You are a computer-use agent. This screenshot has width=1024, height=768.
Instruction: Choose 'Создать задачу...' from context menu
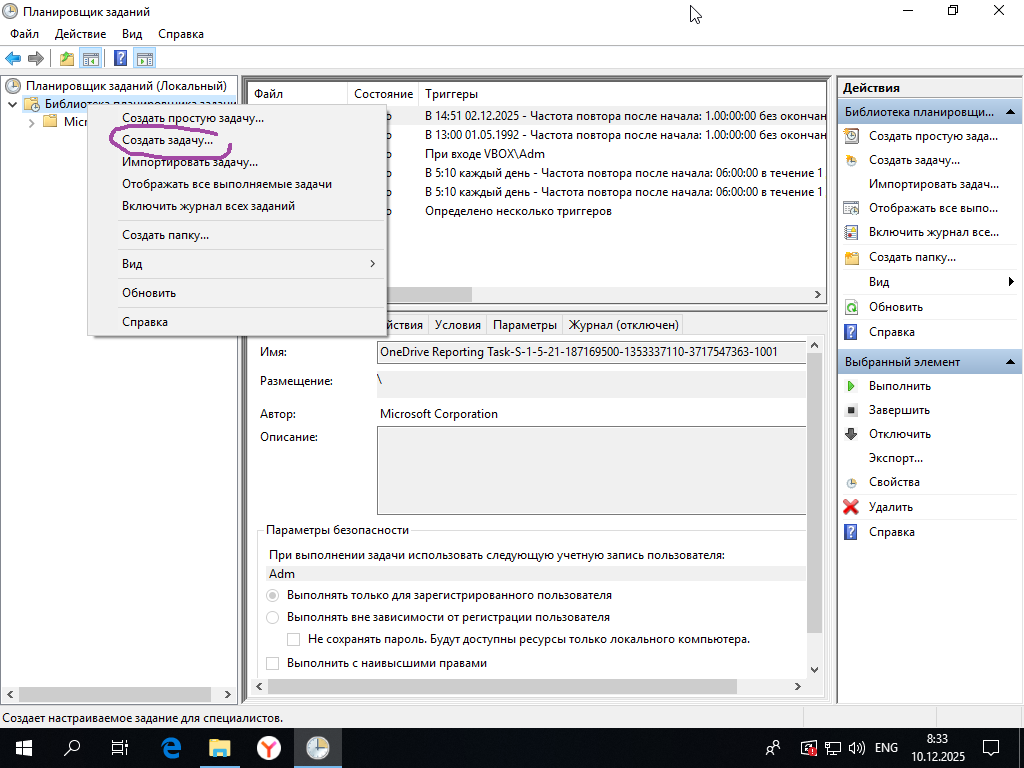(x=236, y=140)
